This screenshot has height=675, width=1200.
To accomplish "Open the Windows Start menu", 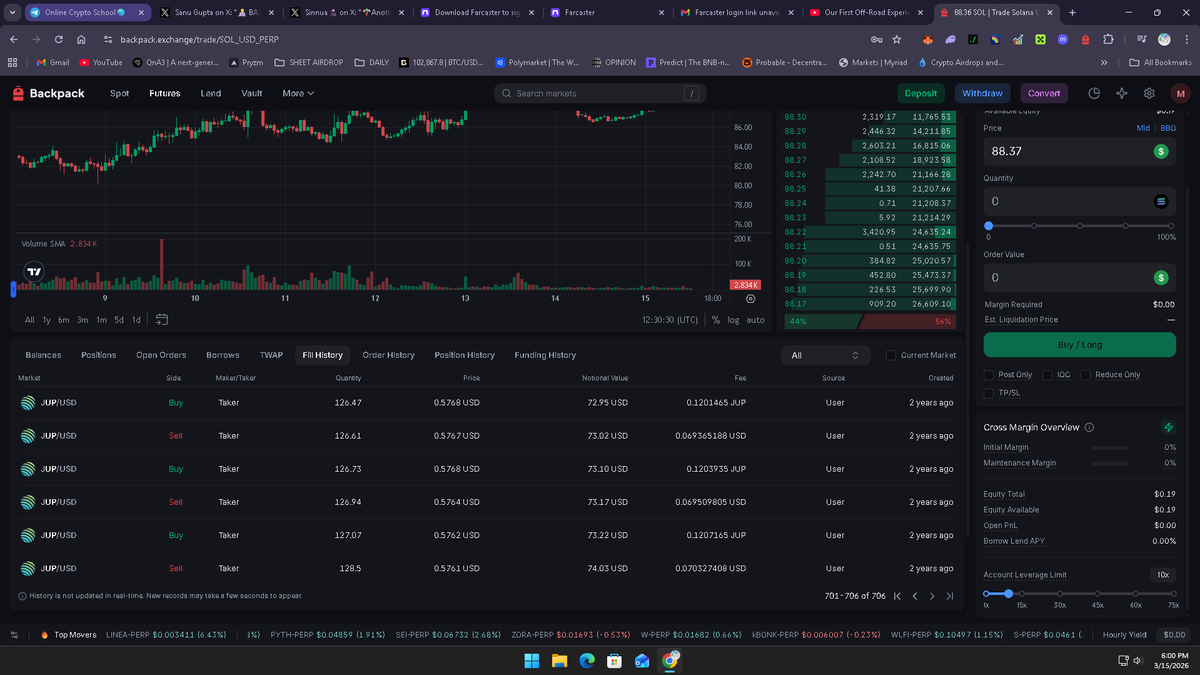I will [x=531, y=660].
